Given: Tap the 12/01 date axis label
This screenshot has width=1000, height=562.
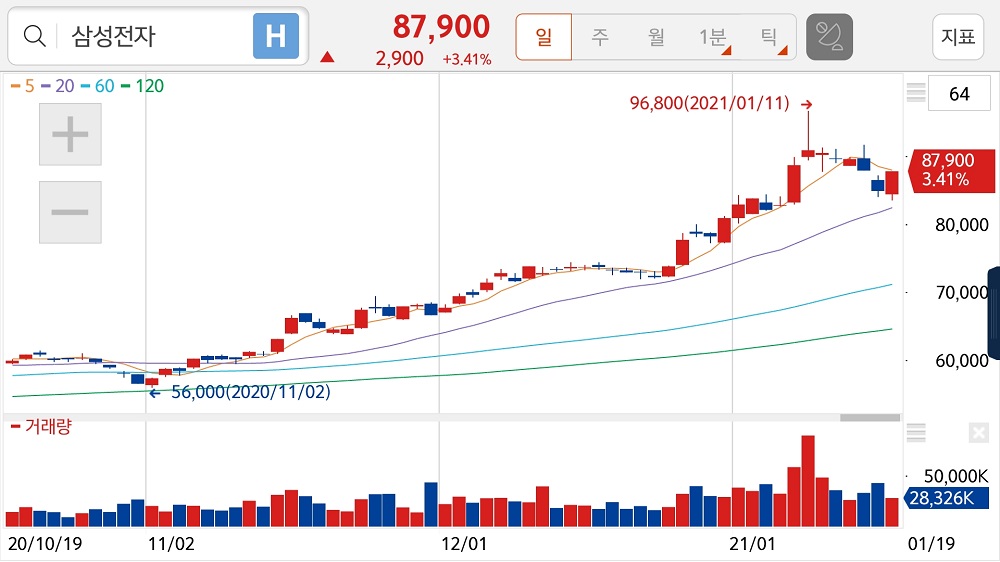Looking at the screenshot, I should pyautogui.click(x=464, y=544).
